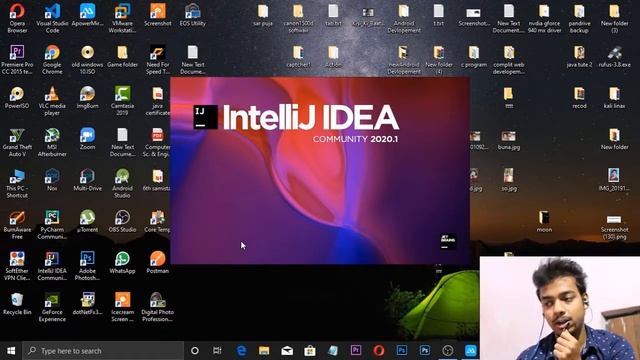The height and width of the screenshot is (360, 640).
Task: Select the PowerISO desktop icon
Action: point(17,98)
